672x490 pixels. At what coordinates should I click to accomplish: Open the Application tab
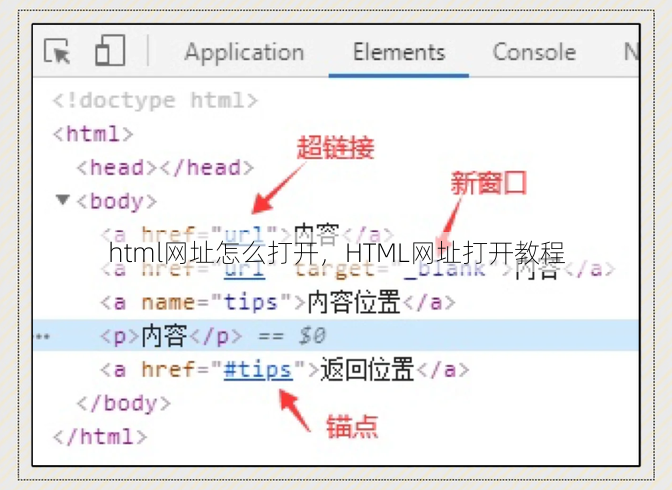tap(244, 52)
